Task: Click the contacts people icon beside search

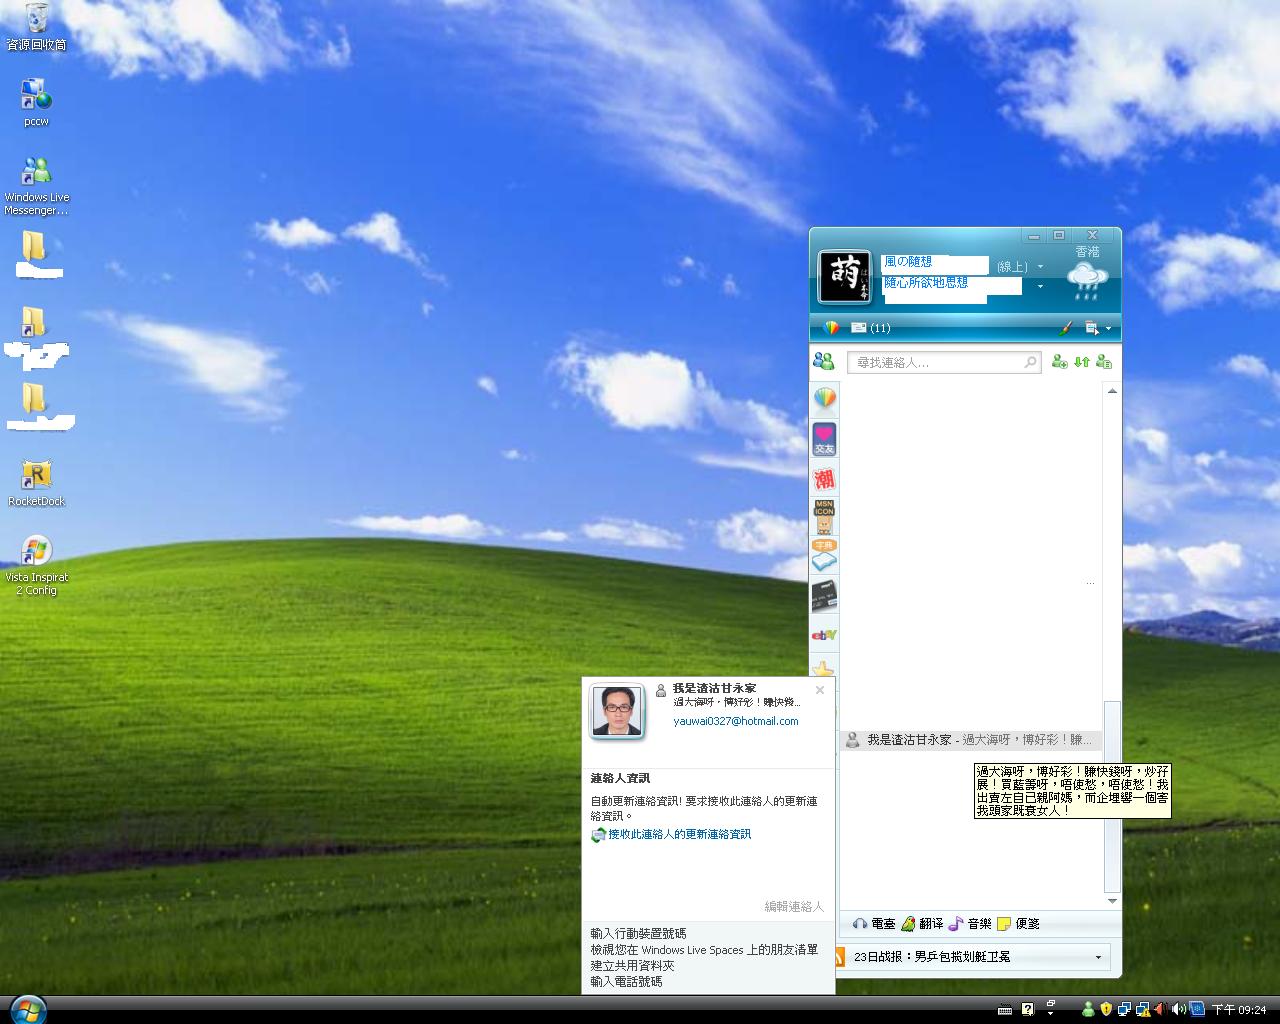Action: 824,361
